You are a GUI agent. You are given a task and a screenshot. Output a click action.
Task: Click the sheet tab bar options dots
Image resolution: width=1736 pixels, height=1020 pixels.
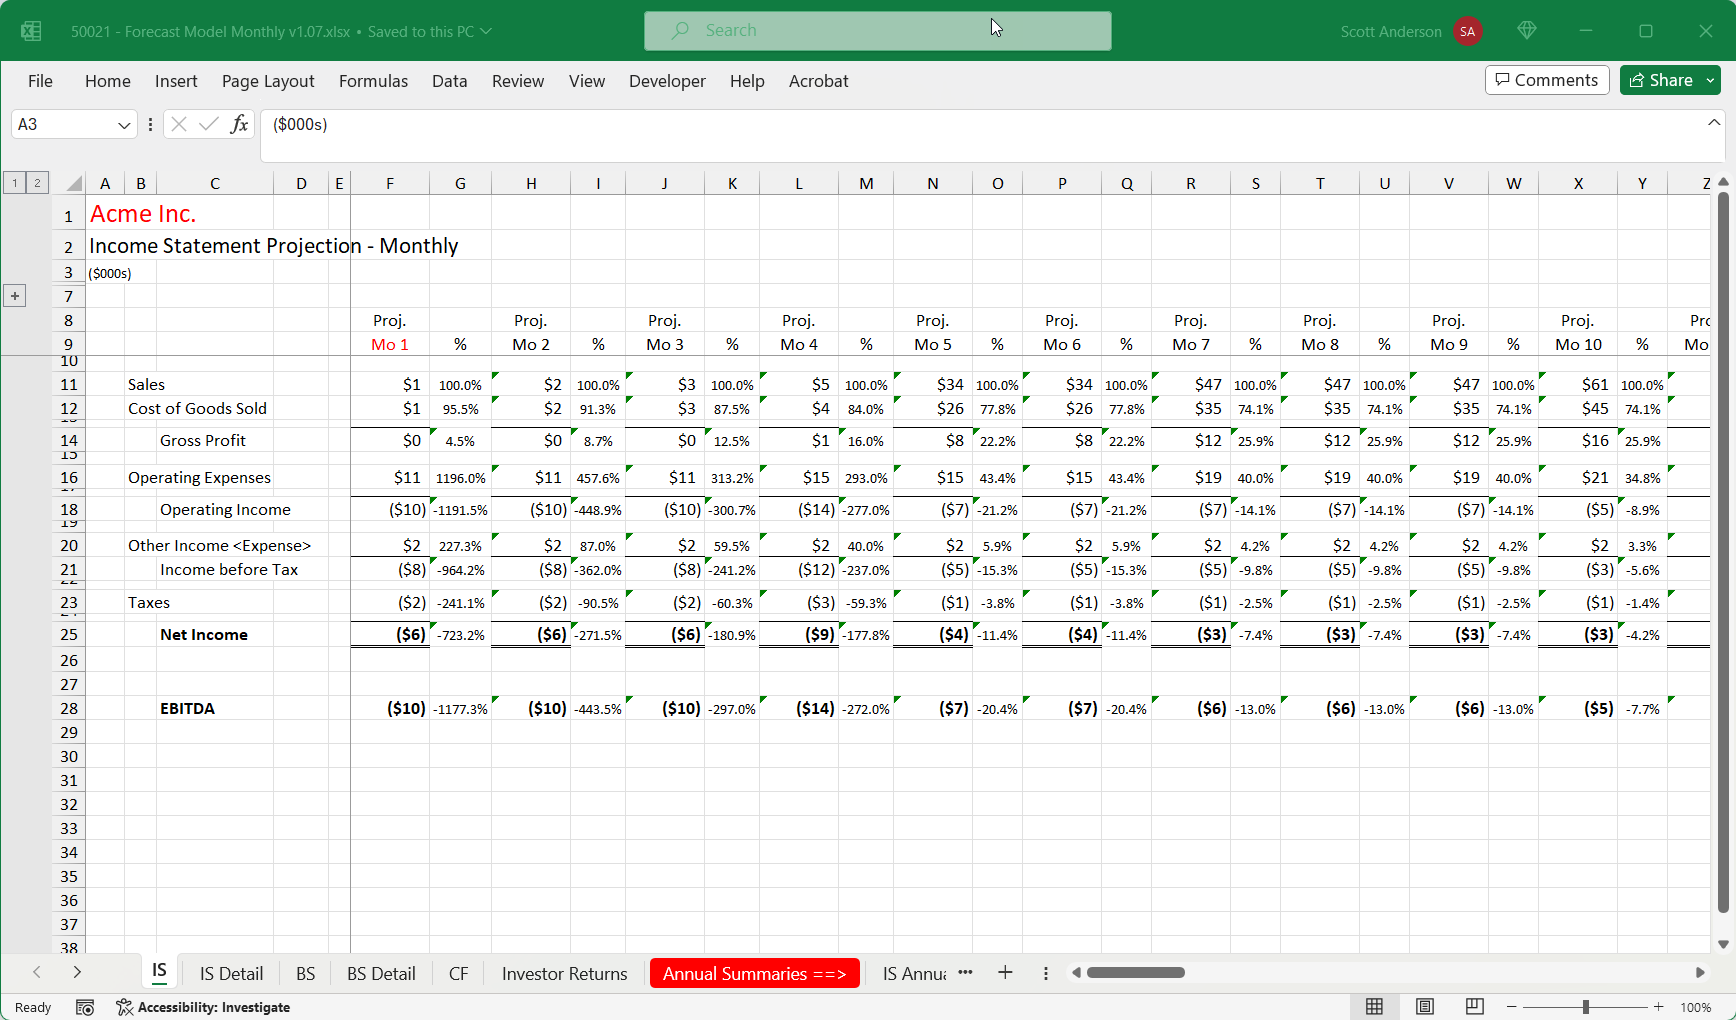[1046, 973]
